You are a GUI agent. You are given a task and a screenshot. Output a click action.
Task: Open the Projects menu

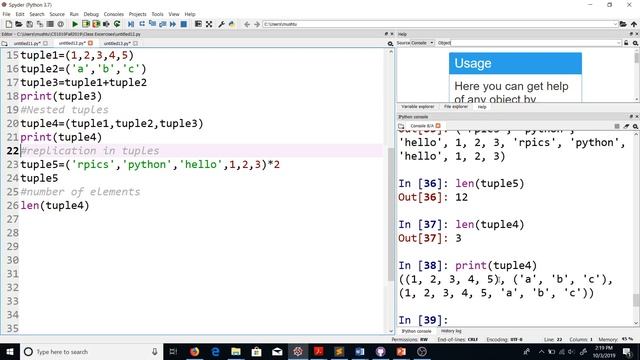pos(138,14)
